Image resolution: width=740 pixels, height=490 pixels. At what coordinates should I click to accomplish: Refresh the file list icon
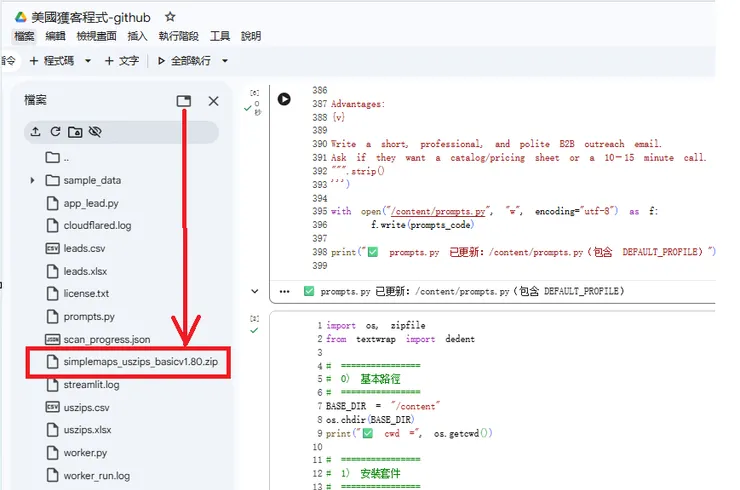pyautogui.click(x=55, y=132)
